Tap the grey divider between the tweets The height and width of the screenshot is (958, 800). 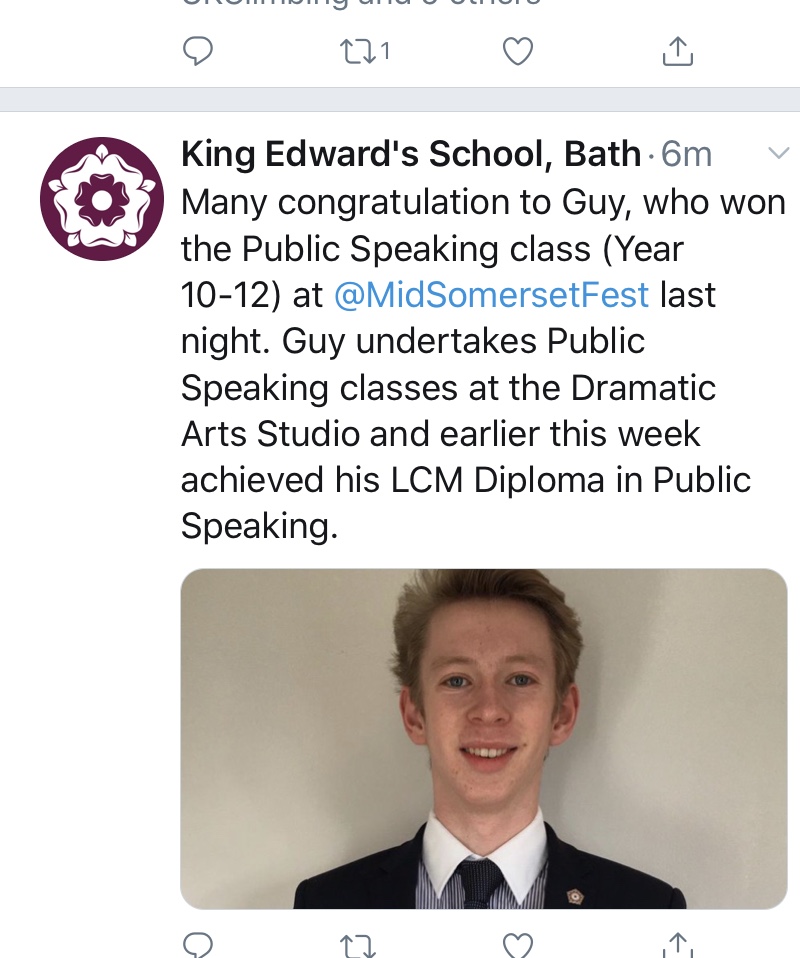(400, 99)
